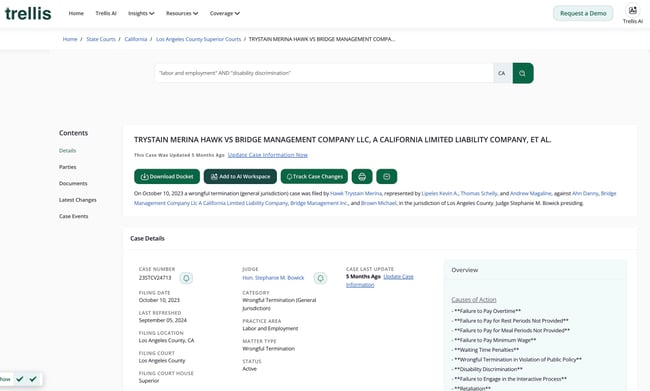The image size is (650, 391).
Task: Click the print icon button
Action: [362, 177]
